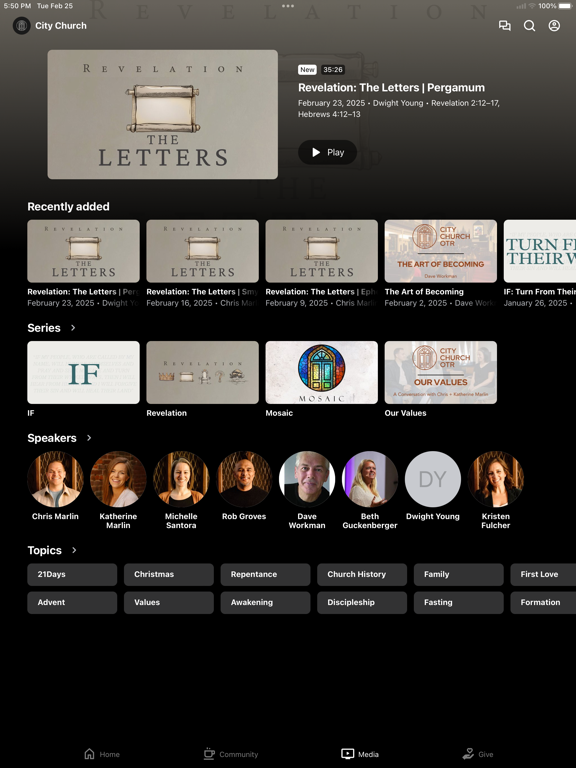Click the Series heading
Screen dimensions: 576x768
click(44, 328)
